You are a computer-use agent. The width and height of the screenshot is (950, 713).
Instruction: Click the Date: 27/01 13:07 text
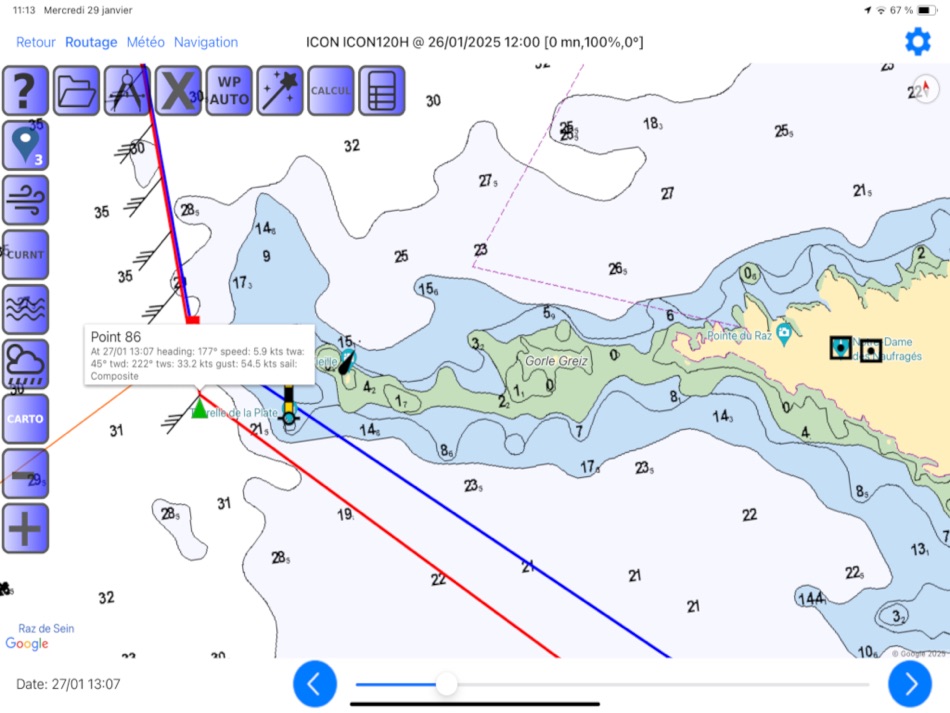68,684
